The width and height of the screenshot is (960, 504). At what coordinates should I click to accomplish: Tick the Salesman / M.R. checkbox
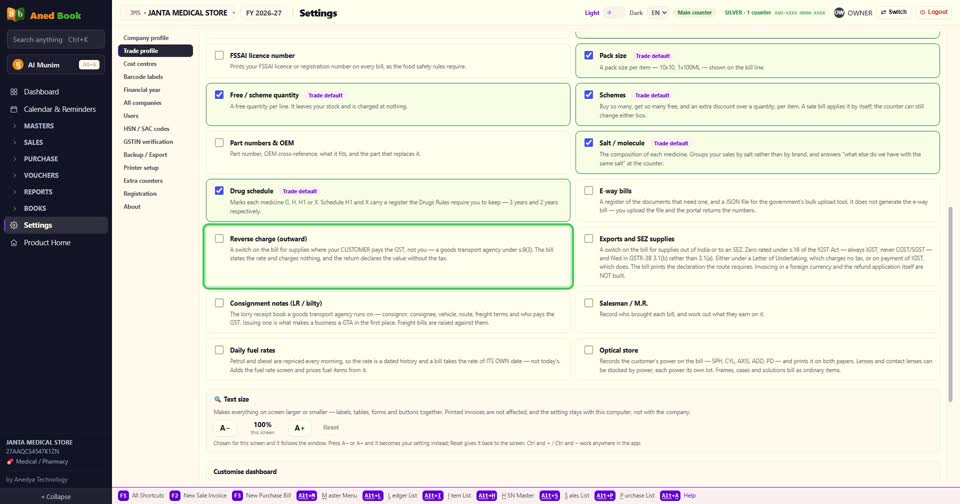point(588,303)
